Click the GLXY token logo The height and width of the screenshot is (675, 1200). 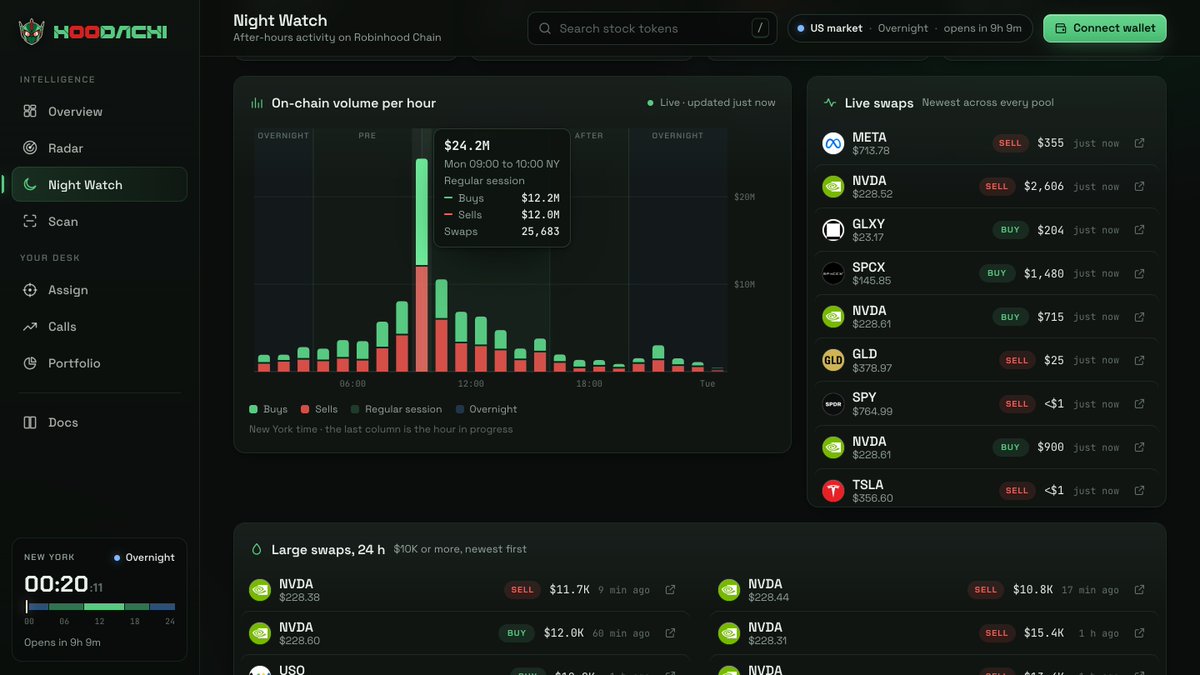[x=833, y=230]
